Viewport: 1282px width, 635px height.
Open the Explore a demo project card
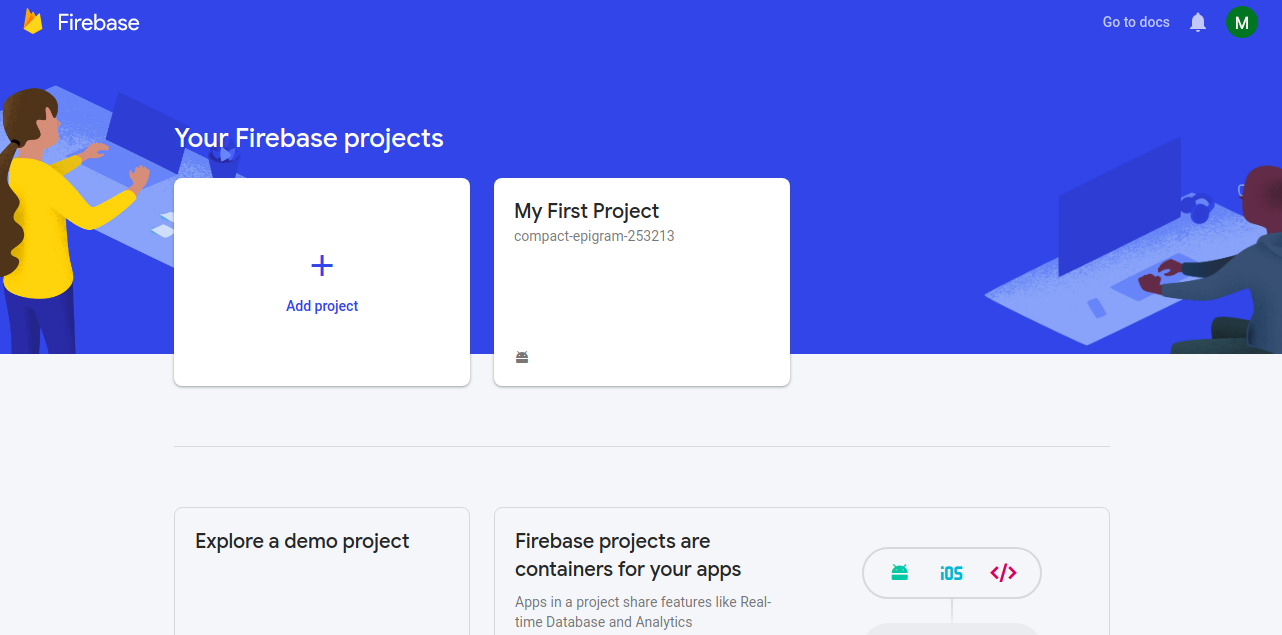coord(322,571)
